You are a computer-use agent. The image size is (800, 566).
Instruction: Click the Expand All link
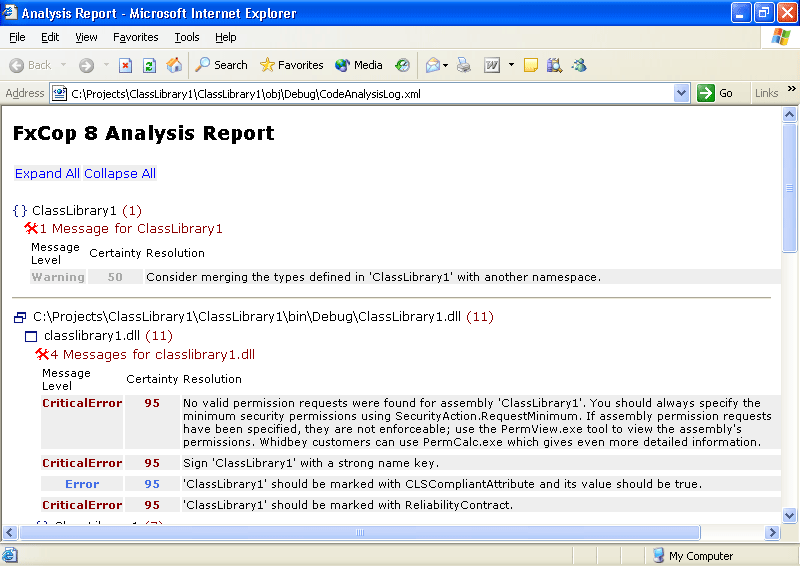point(47,173)
